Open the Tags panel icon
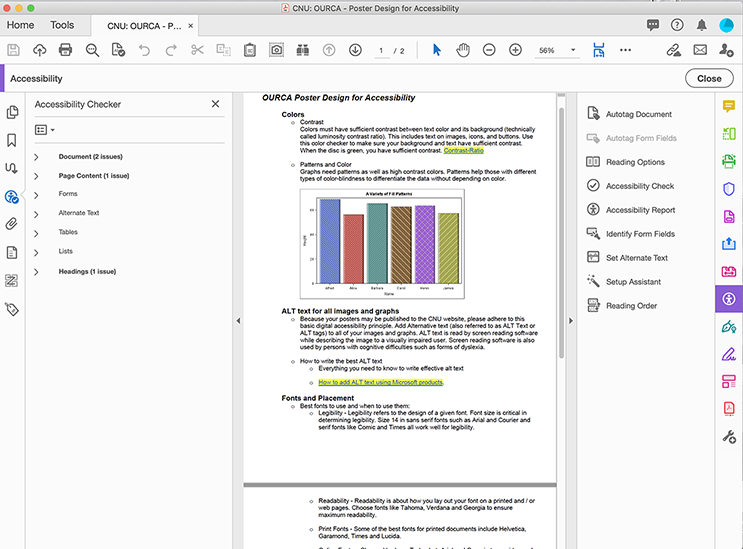743x549 pixels. (12, 309)
